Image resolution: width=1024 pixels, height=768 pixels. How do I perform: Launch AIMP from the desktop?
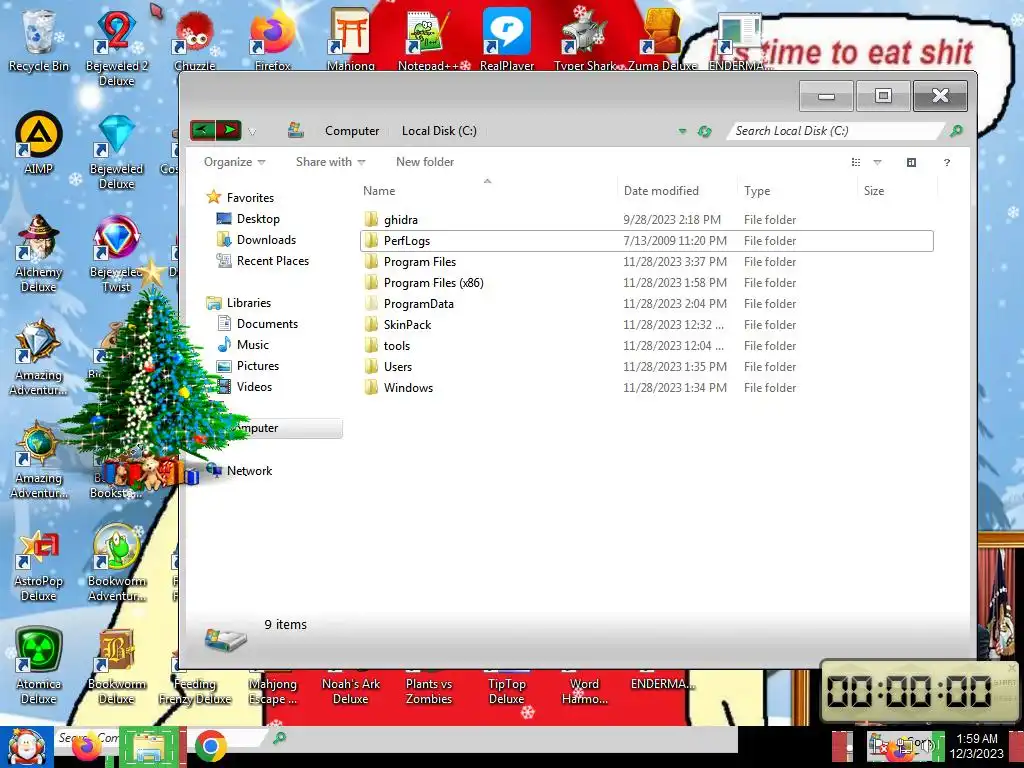click(39, 142)
